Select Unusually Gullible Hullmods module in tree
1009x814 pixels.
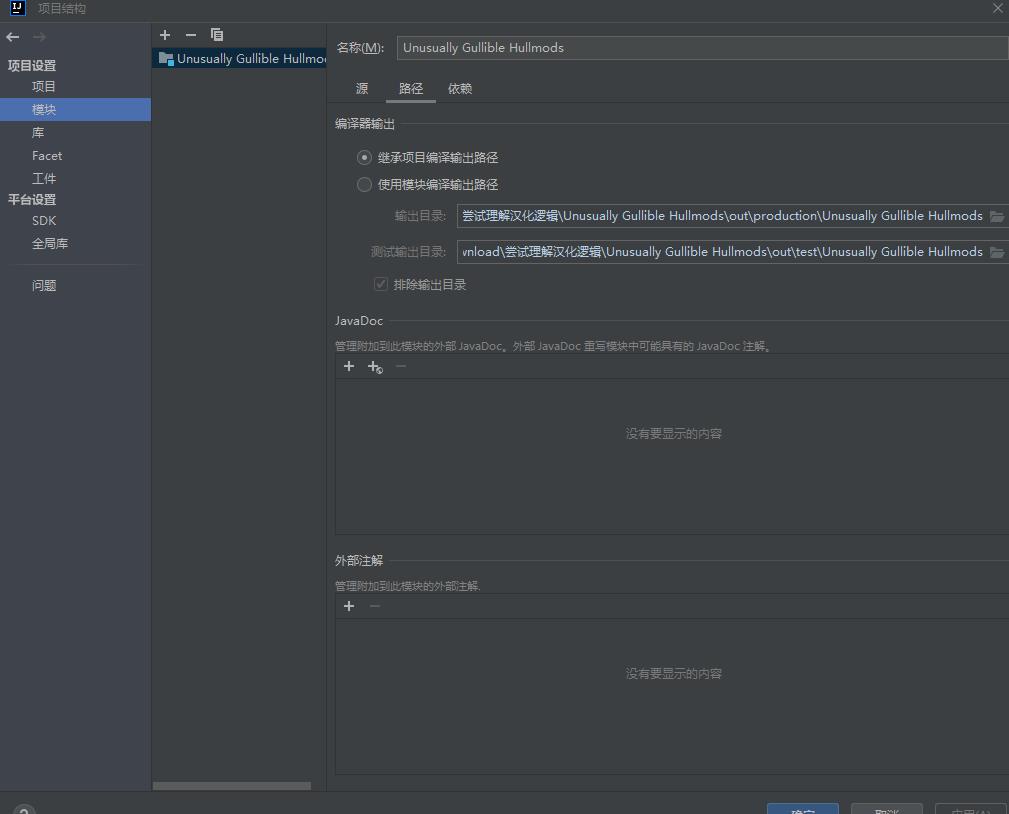pos(250,59)
